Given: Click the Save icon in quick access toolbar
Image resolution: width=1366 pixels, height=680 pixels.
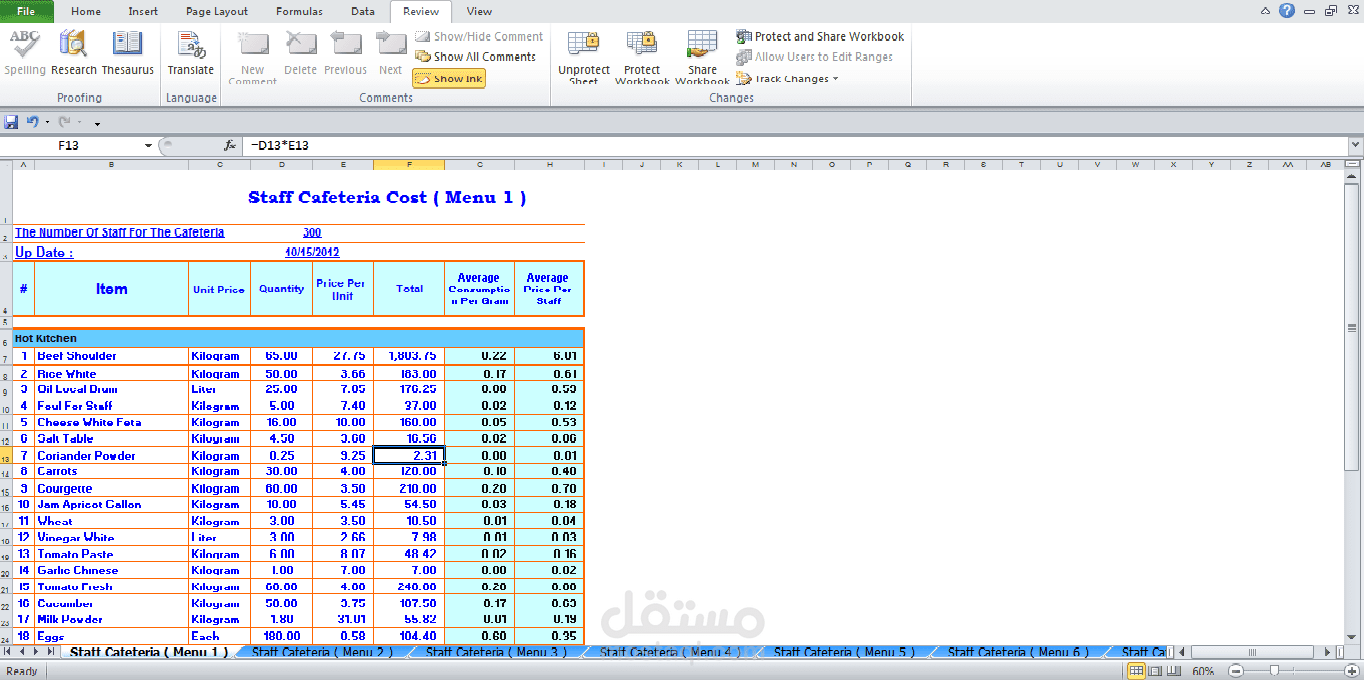Looking at the screenshot, I should click(x=11, y=122).
